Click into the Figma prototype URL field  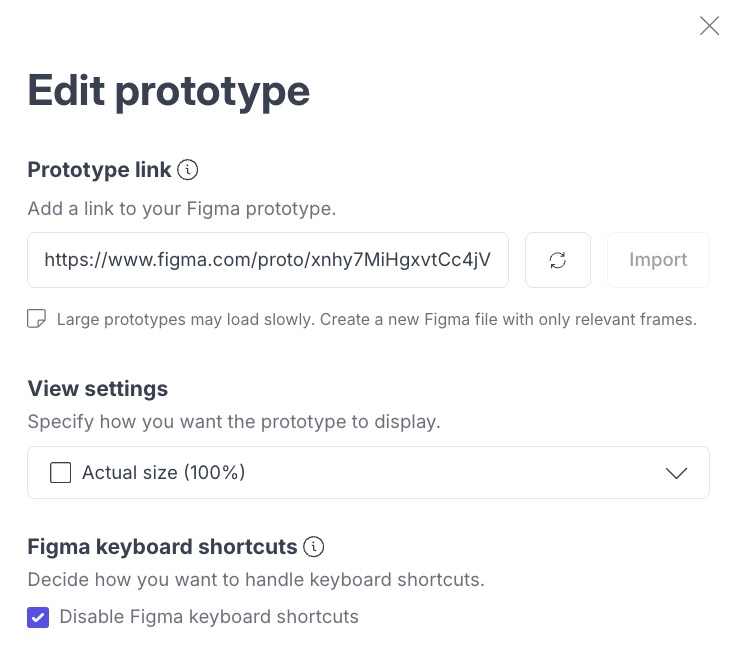(x=267, y=260)
